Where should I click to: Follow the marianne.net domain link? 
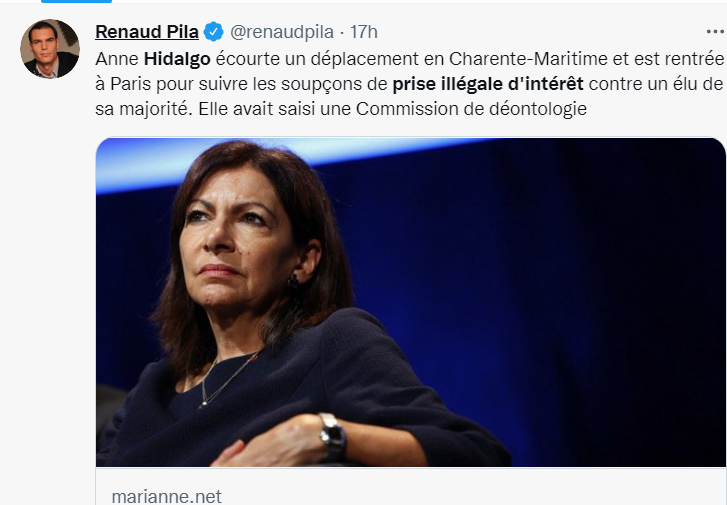click(166, 496)
